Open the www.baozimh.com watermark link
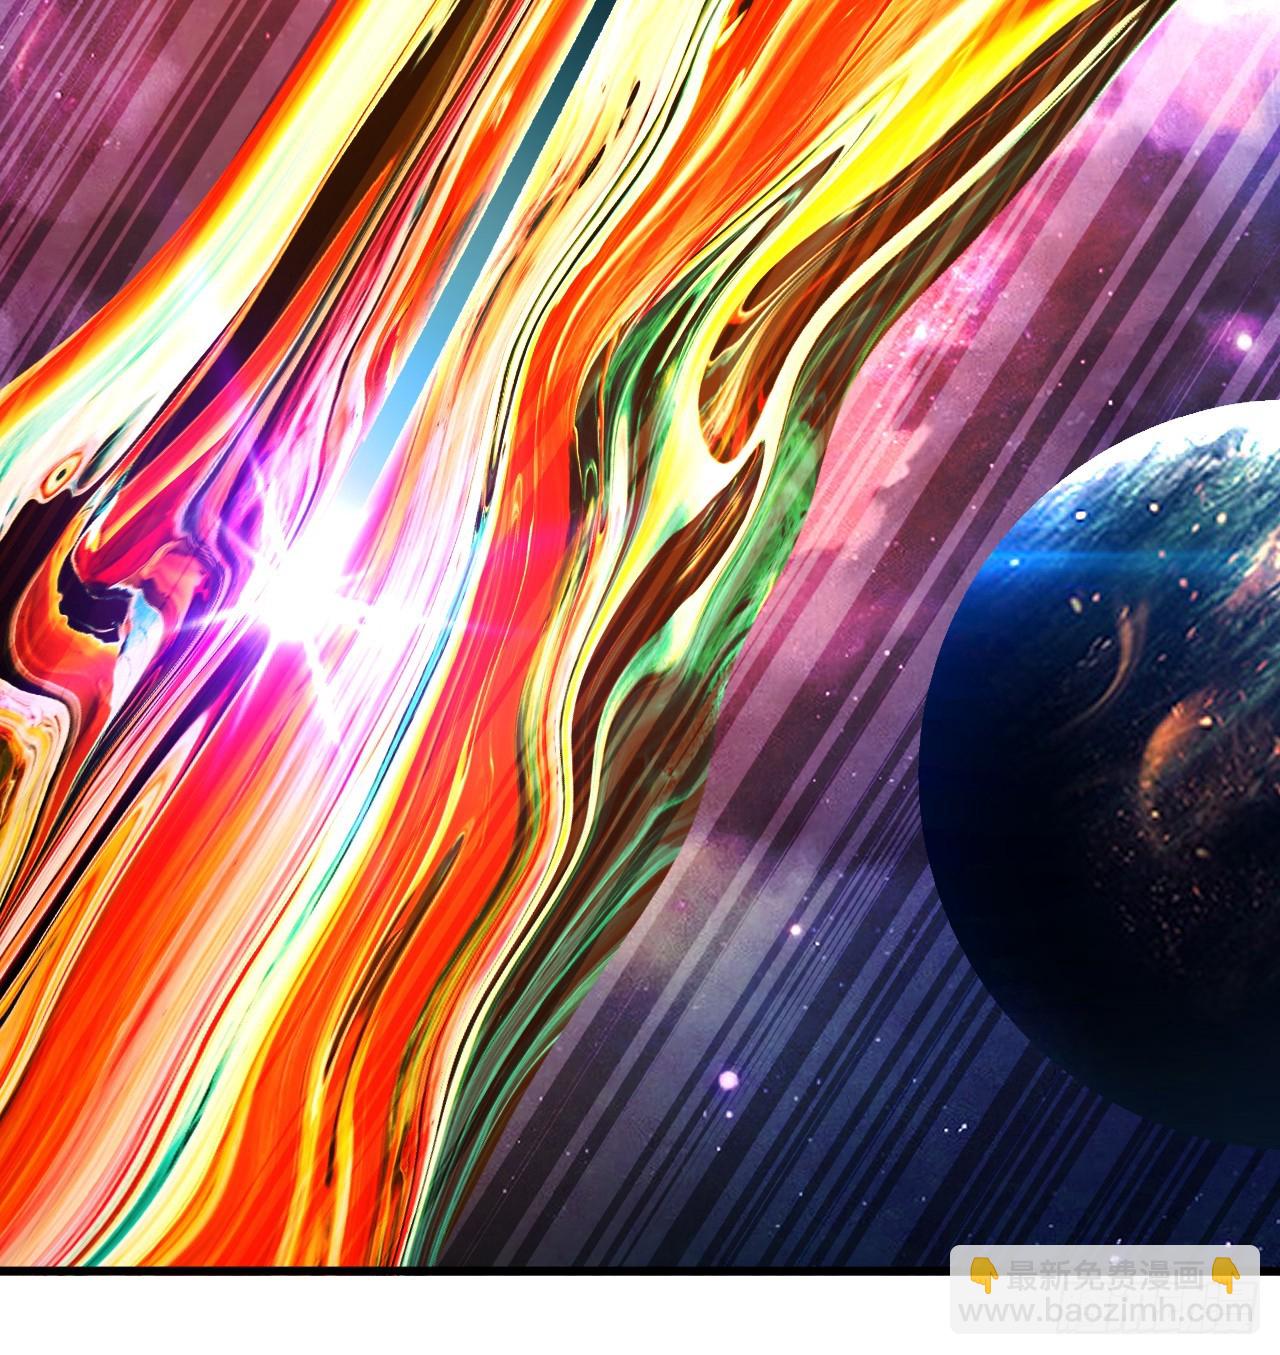 [x=1105, y=1310]
